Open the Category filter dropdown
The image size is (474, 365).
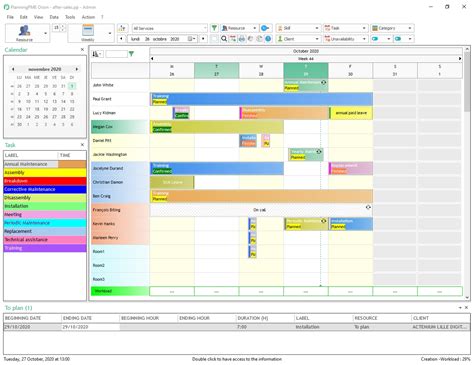pos(392,28)
